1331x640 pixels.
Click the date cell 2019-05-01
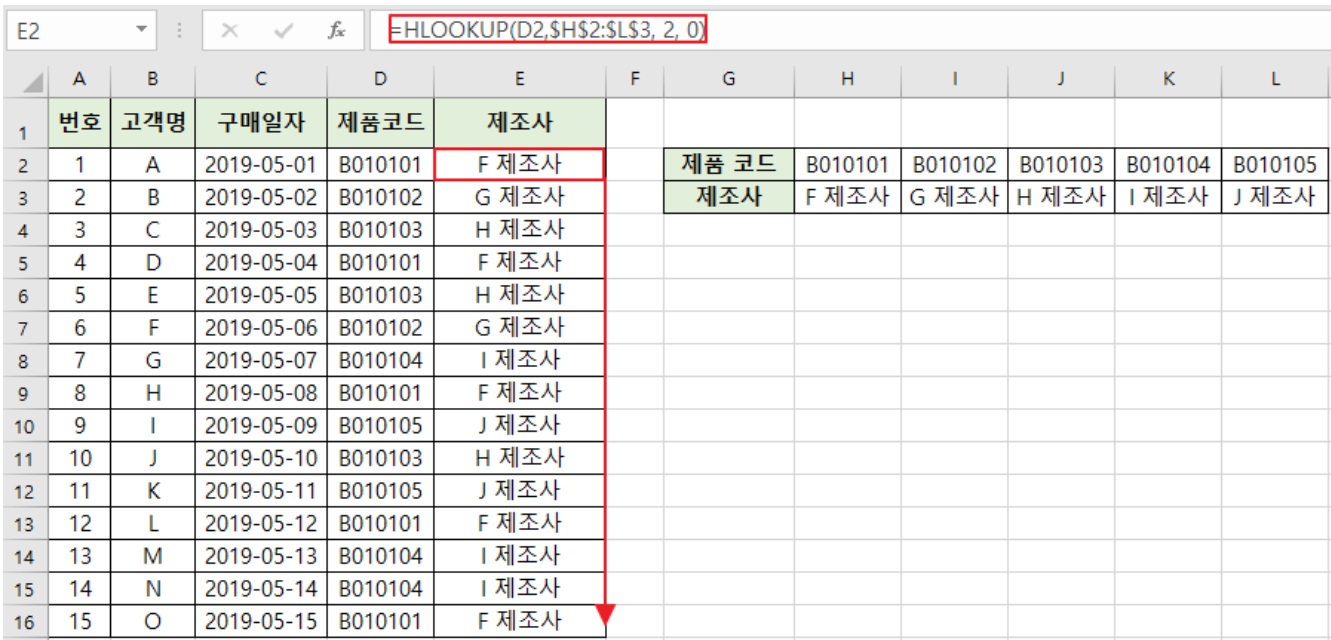pyautogui.click(x=261, y=164)
